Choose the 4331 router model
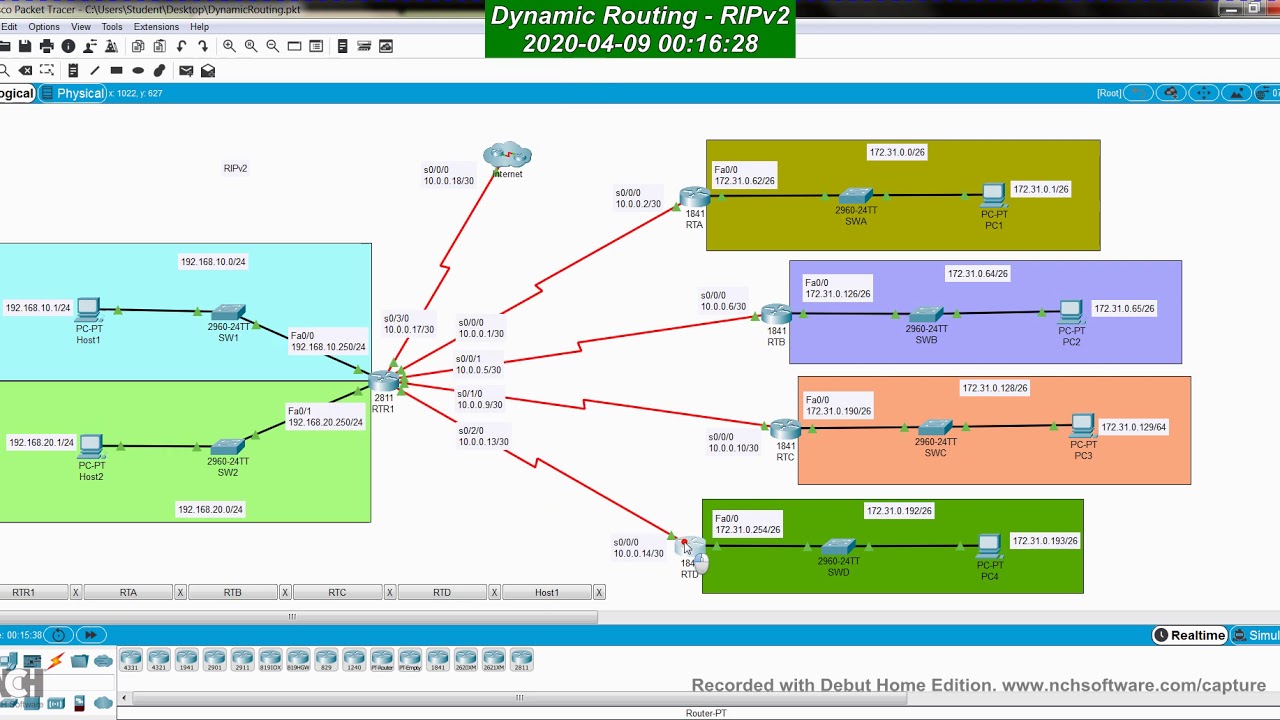The width and height of the screenshot is (1280, 720). [131, 660]
